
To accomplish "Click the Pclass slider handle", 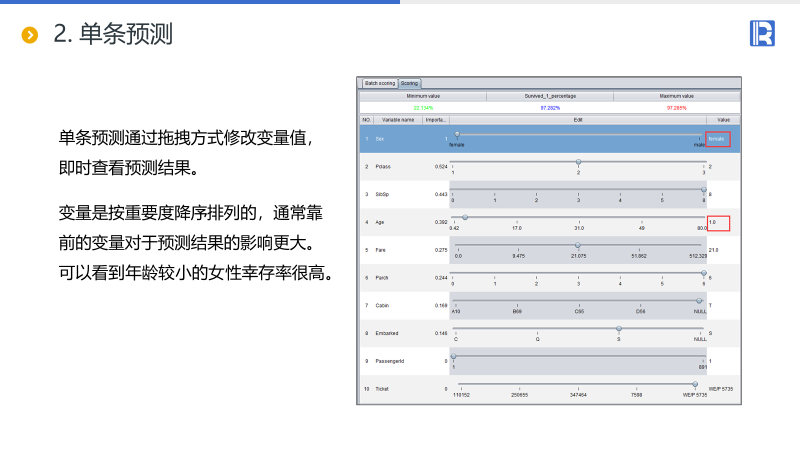I will coord(578,161).
